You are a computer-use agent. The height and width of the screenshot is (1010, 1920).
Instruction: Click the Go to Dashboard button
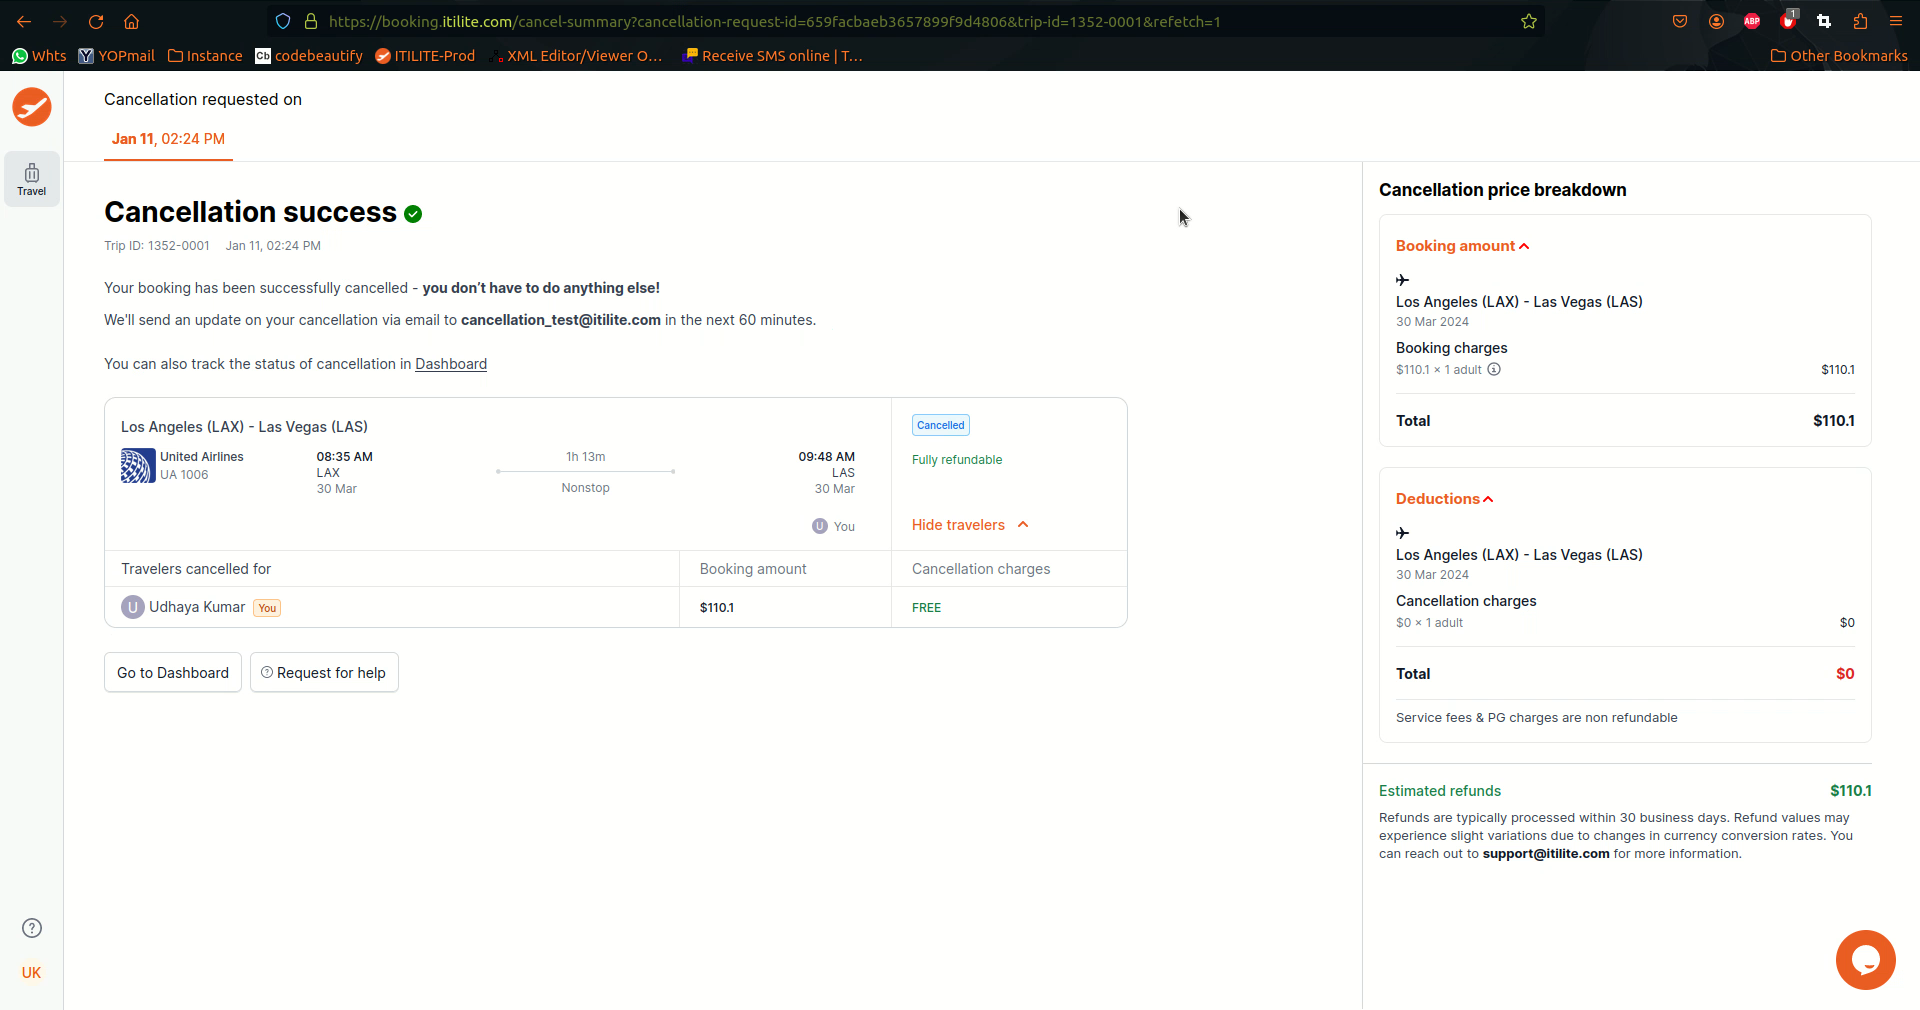(x=173, y=673)
